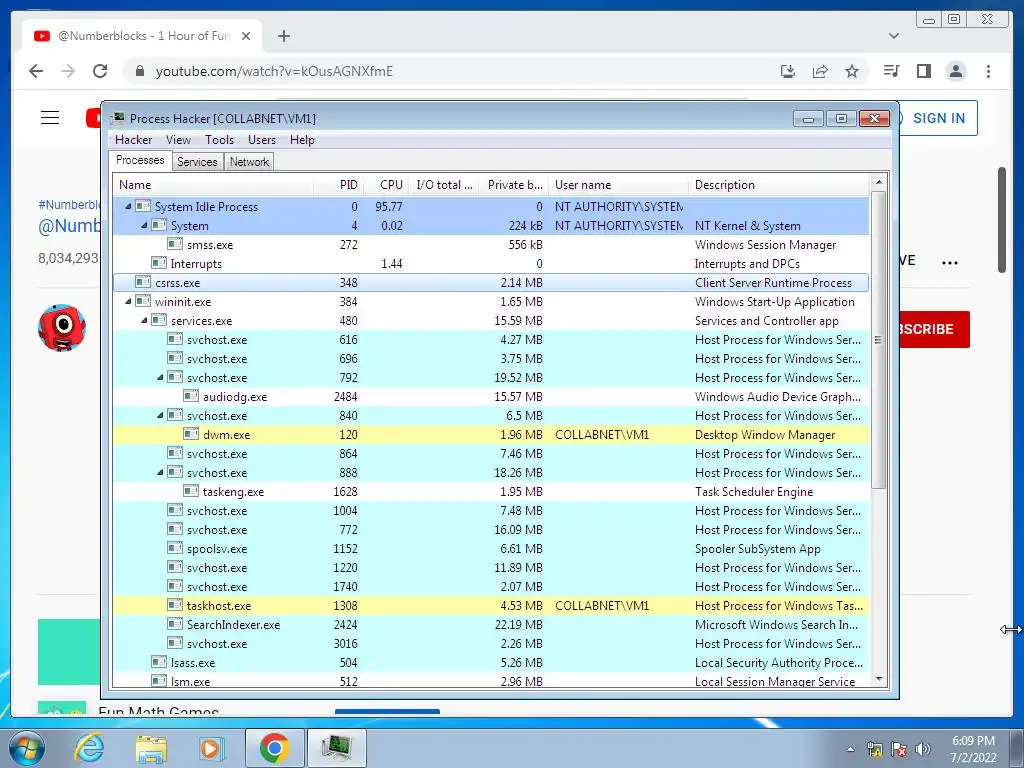Click the more actions ellipsis on YouTube
The height and width of the screenshot is (768, 1024).
click(x=950, y=263)
